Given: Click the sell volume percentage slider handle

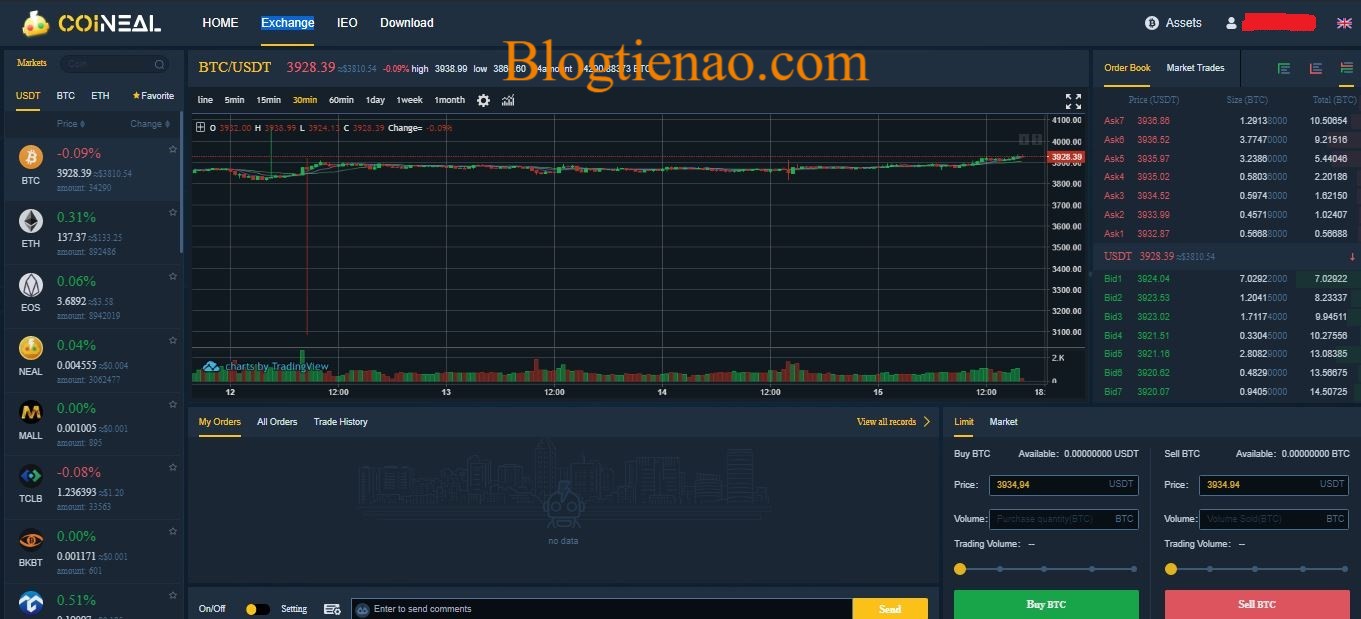Looking at the screenshot, I should [1171, 569].
